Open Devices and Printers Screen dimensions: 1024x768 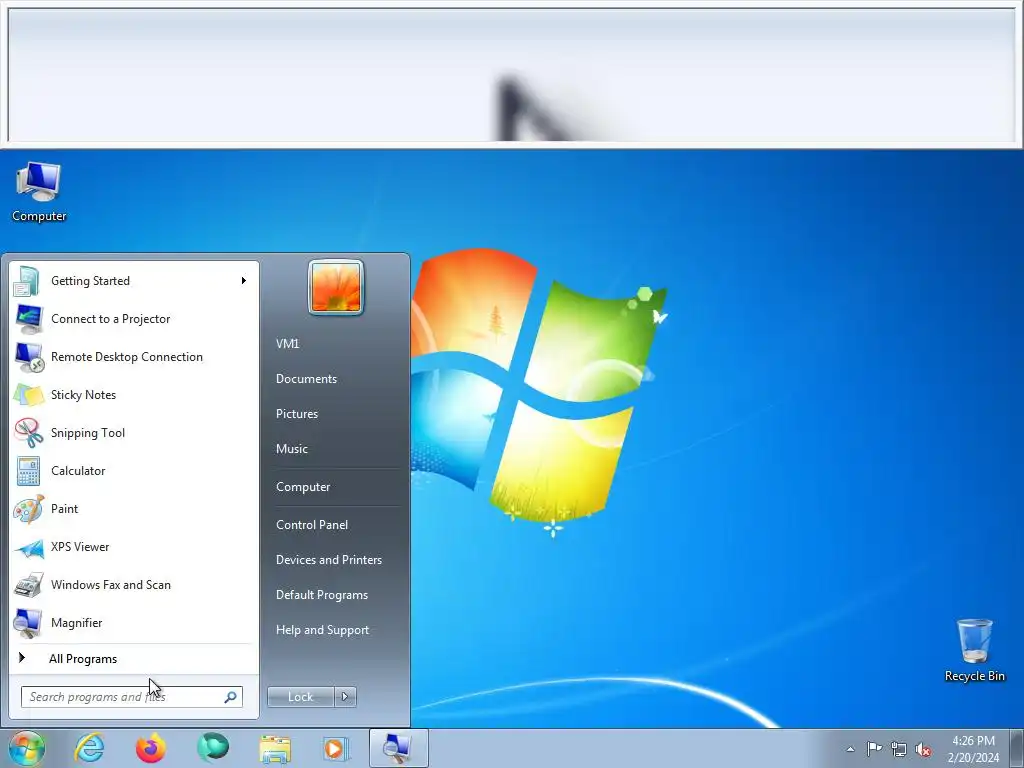click(329, 560)
